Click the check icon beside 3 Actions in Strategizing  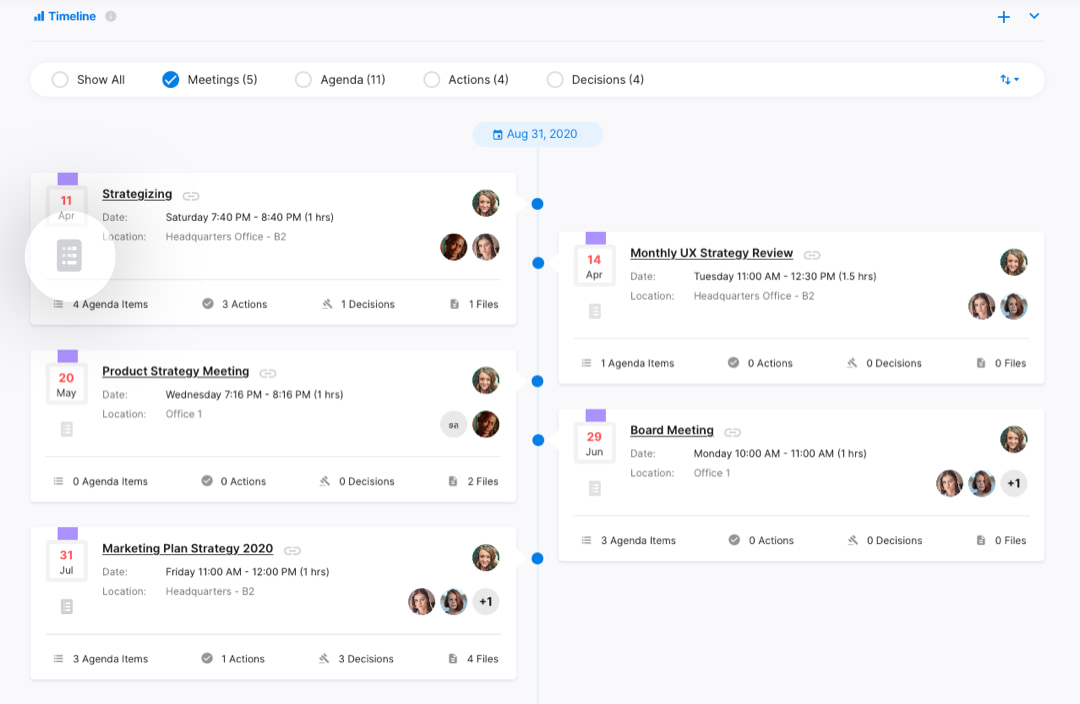(207, 303)
